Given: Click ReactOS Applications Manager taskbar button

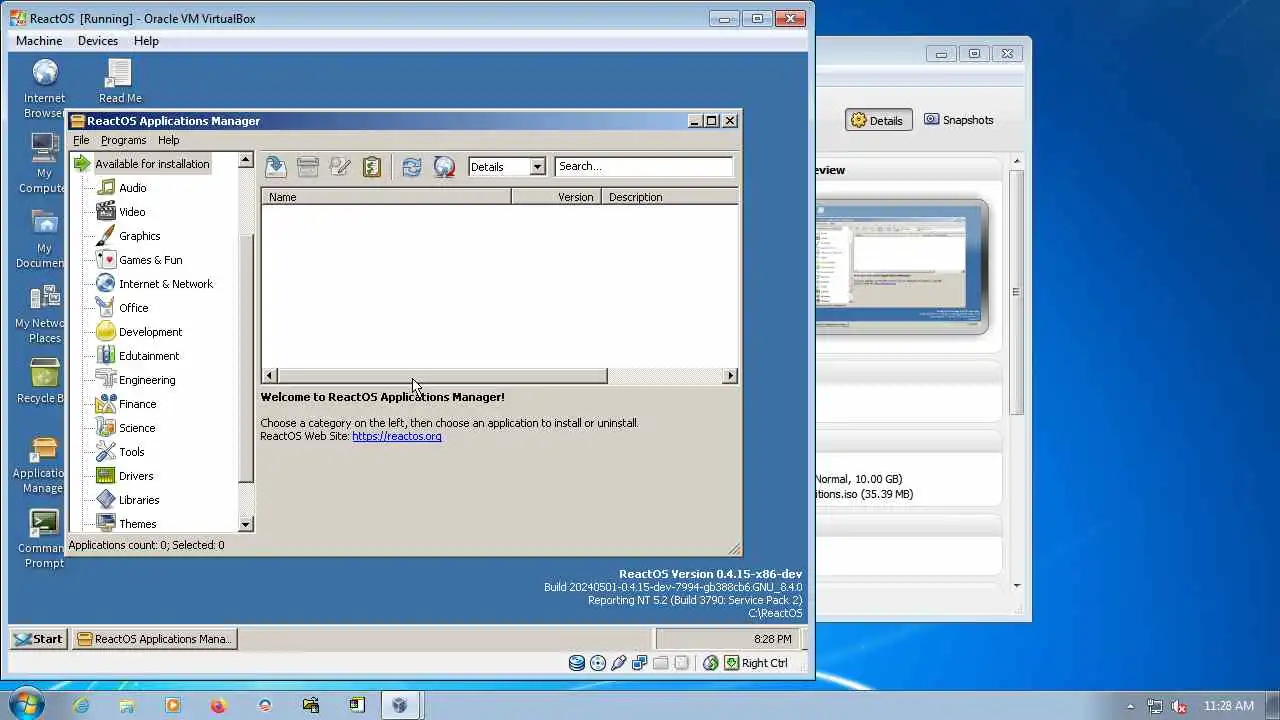Looking at the screenshot, I should click(x=155, y=639).
